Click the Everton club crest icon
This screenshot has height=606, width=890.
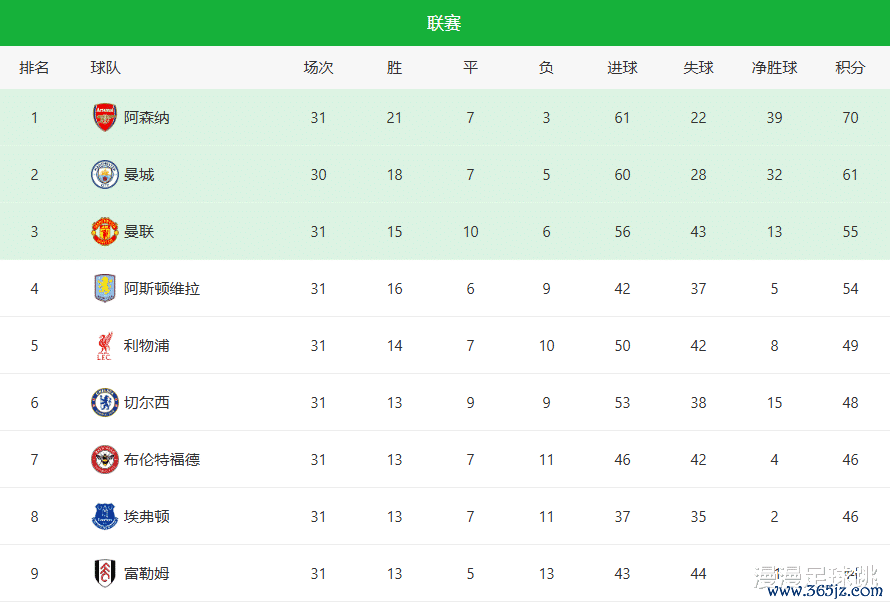click(x=104, y=517)
